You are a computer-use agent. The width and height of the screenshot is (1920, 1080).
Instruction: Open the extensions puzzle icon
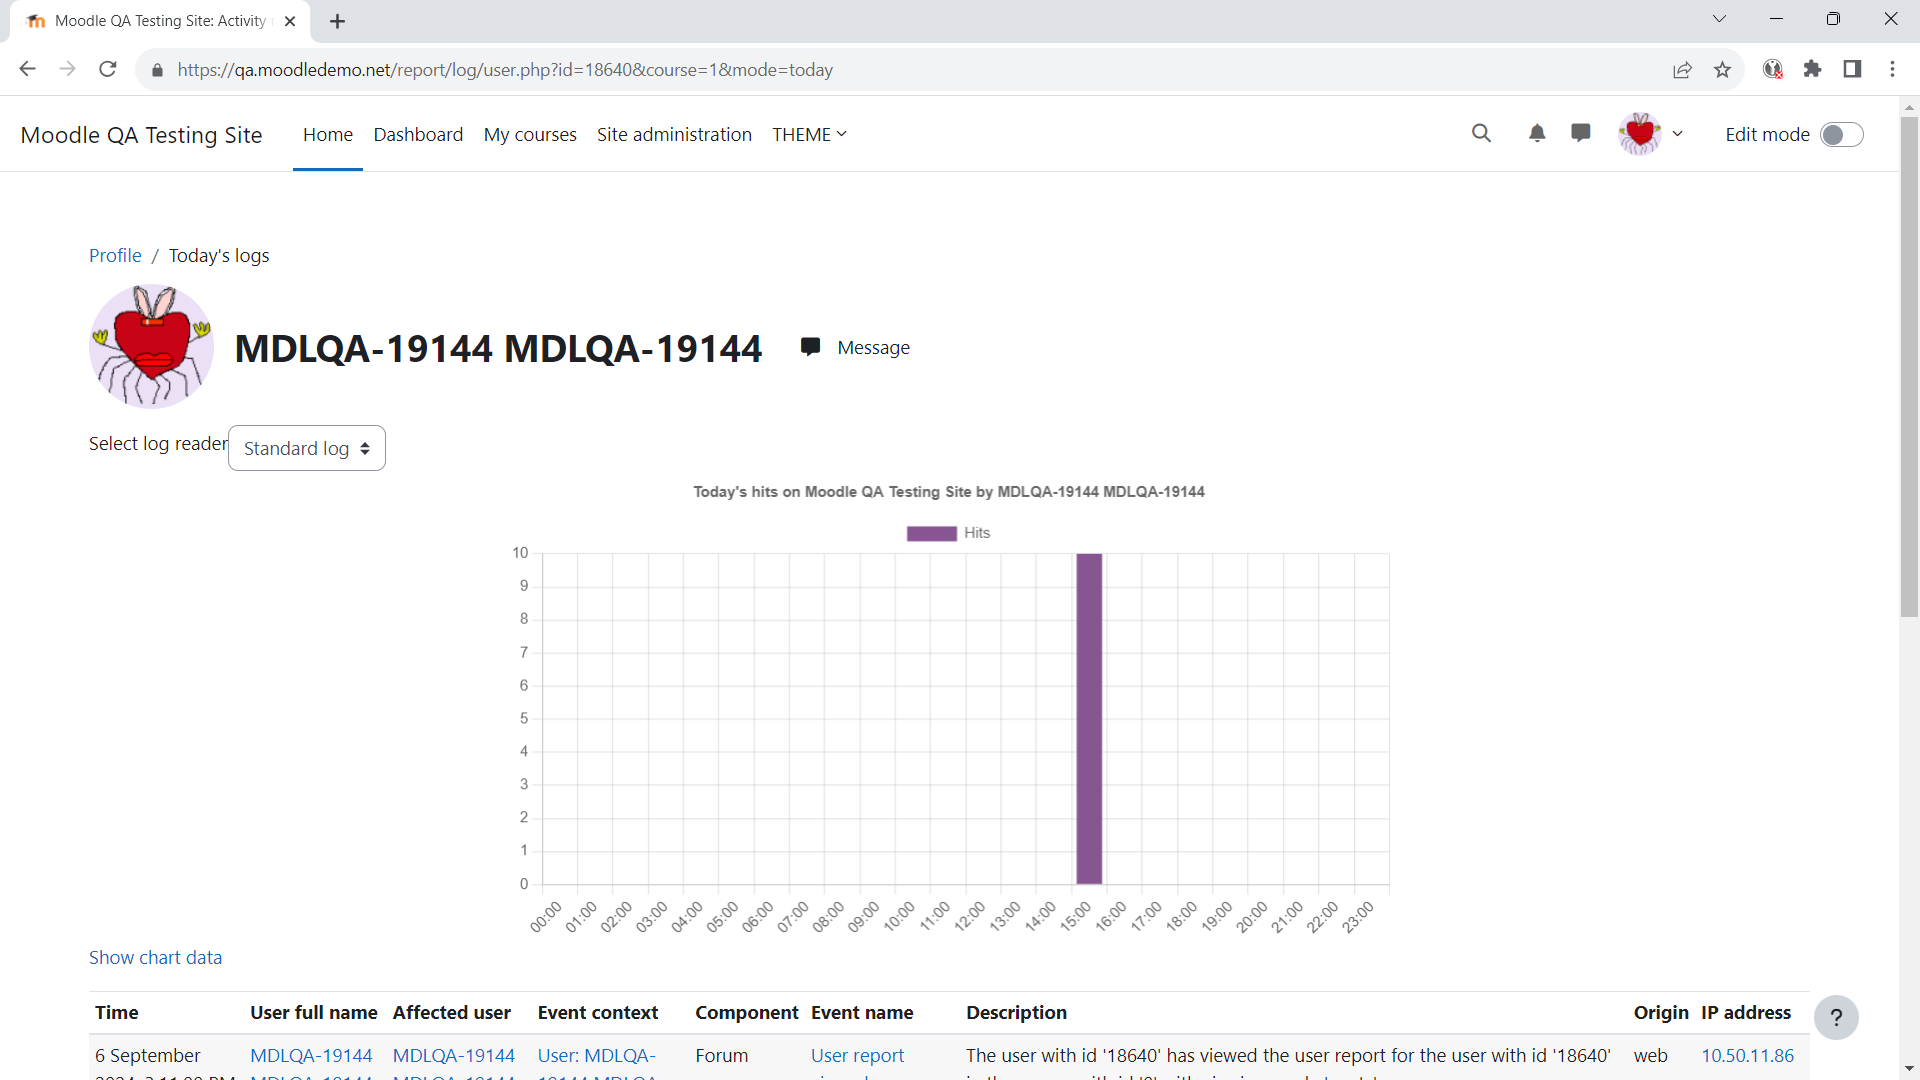pyautogui.click(x=1812, y=69)
